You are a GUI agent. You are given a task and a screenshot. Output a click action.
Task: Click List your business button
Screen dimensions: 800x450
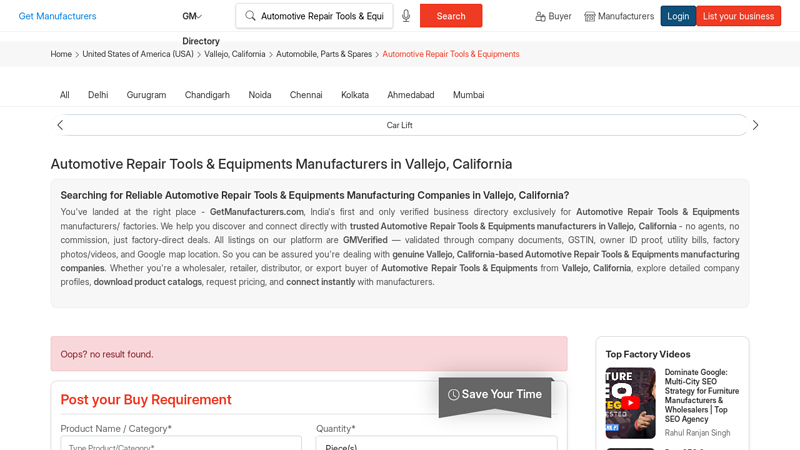tap(738, 16)
